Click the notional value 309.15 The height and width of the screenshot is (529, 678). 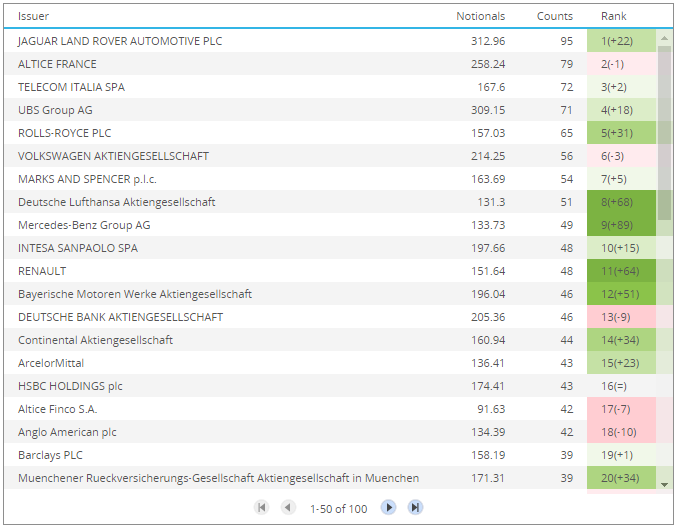pyautogui.click(x=488, y=110)
